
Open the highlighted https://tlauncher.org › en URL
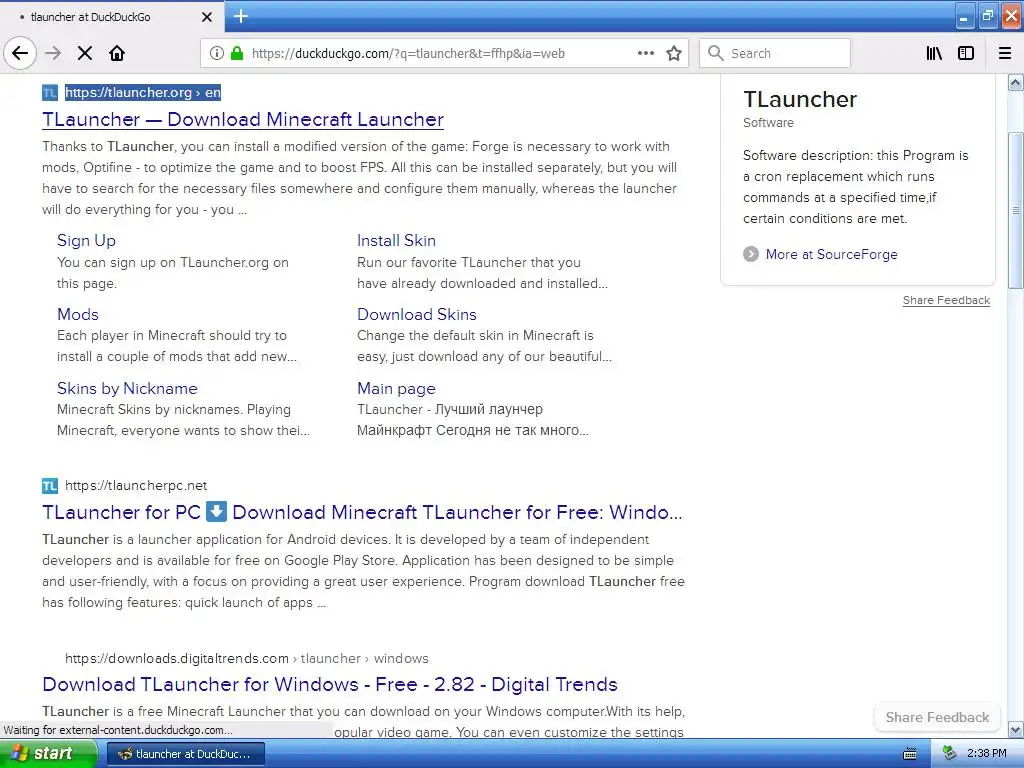(142, 93)
